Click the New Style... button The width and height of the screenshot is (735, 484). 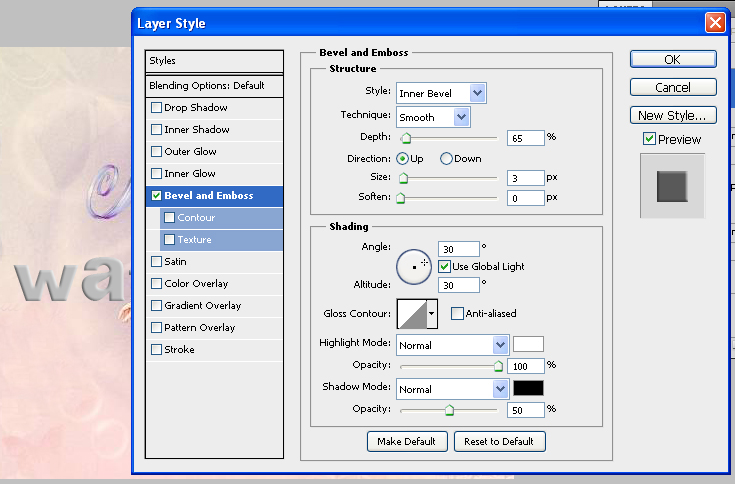[673, 115]
